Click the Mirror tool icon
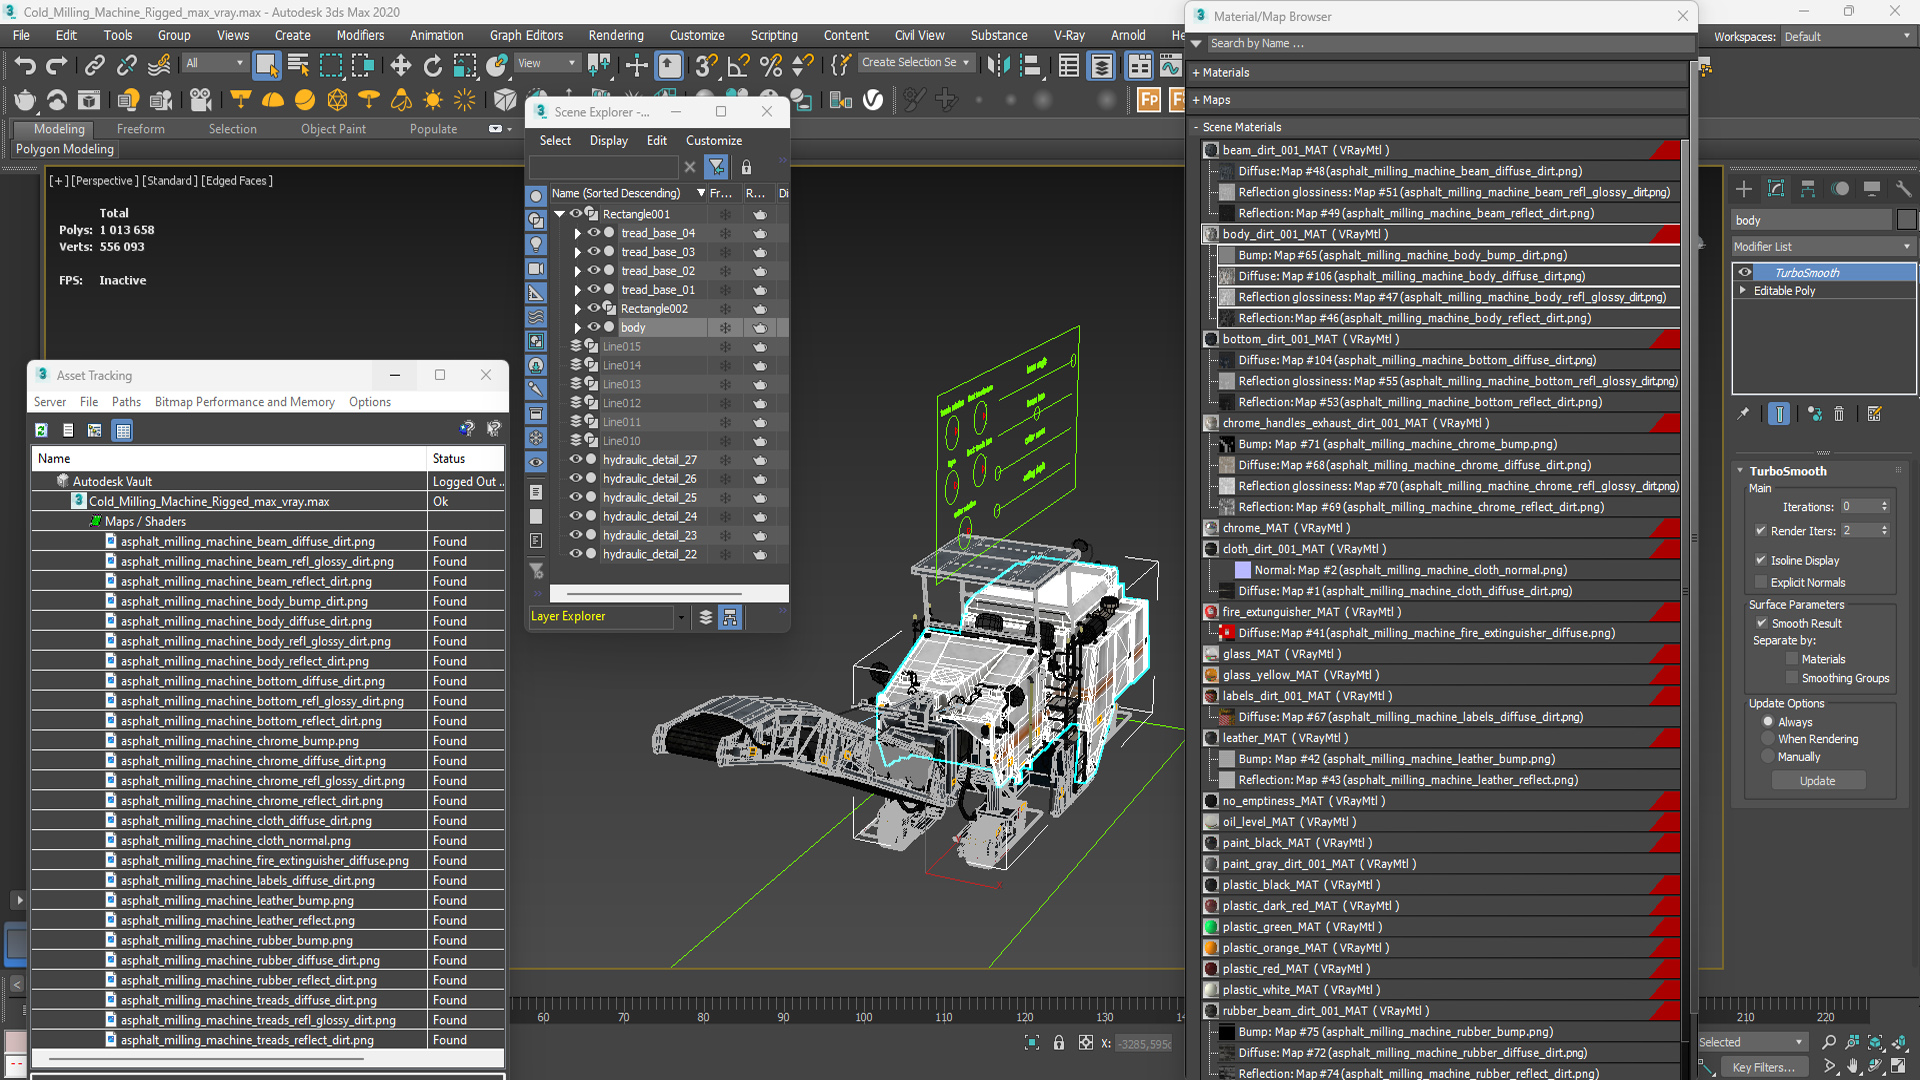The height and width of the screenshot is (1080, 1920). (x=998, y=66)
